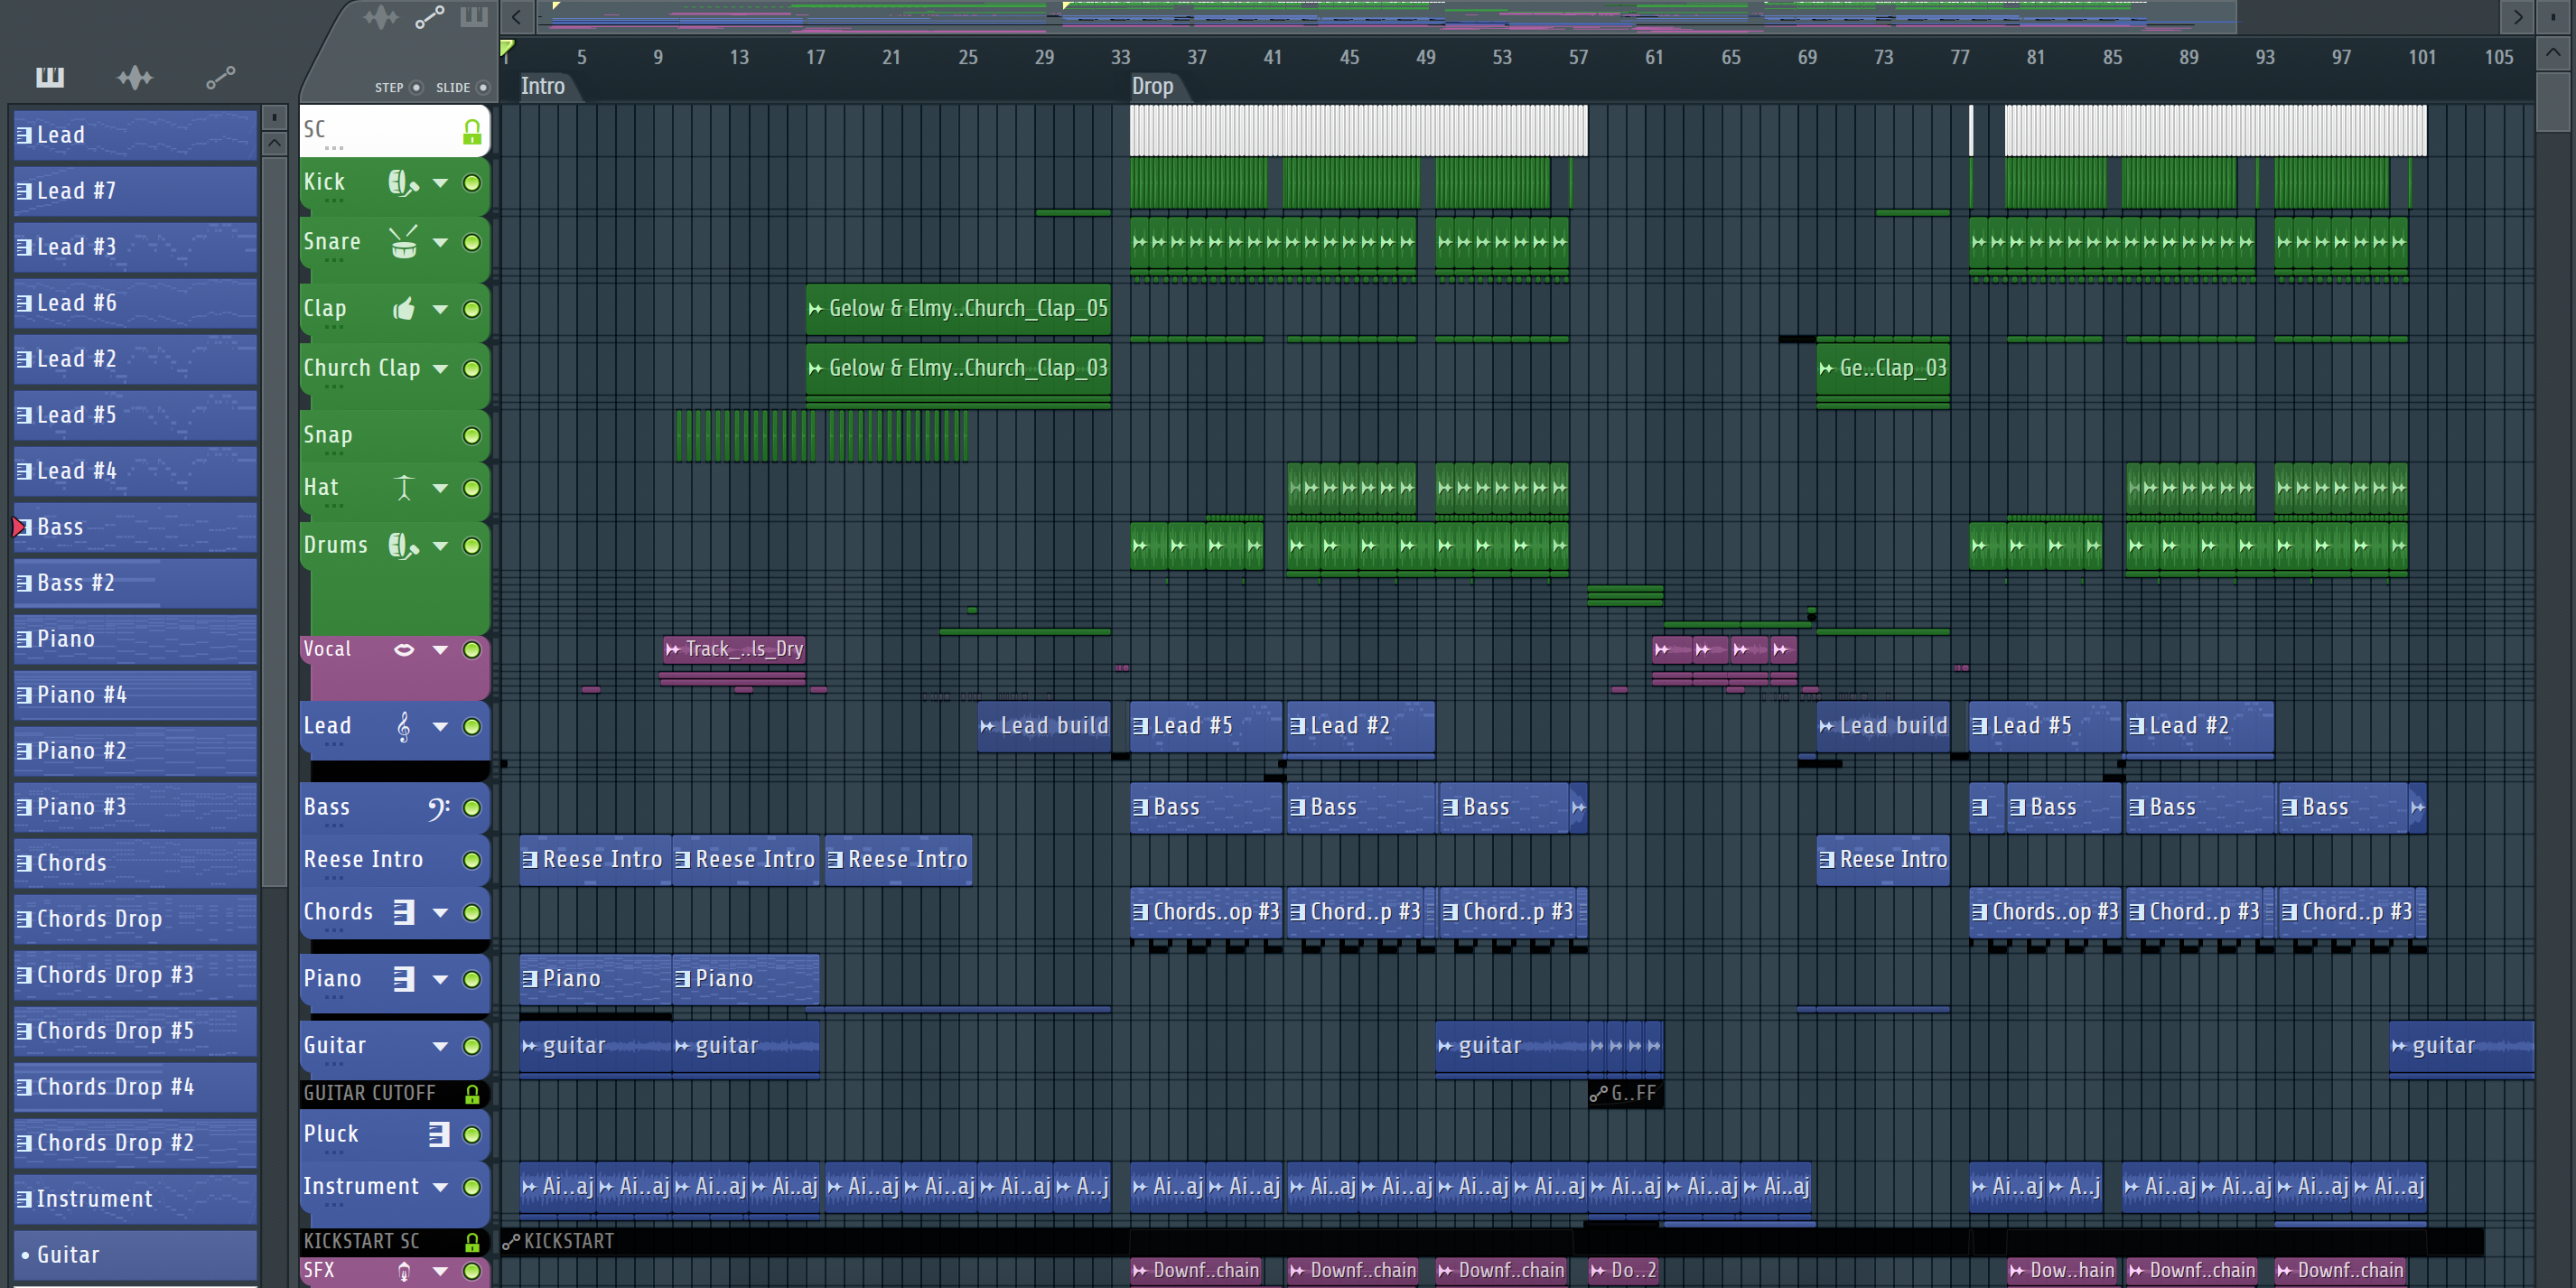Select the Gelow & Elmy Church_Clap_05 clip
The height and width of the screenshot is (1288, 2576).
tap(958, 309)
